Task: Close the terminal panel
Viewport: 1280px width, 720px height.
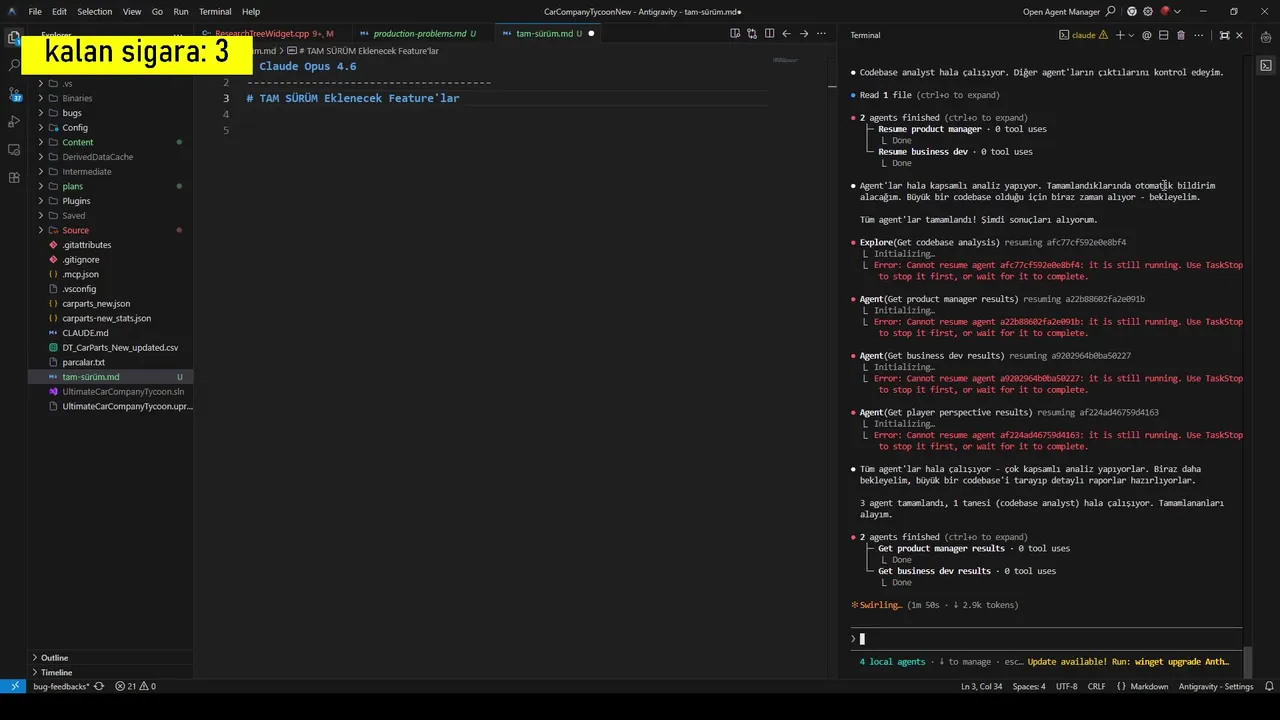Action: (1239, 35)
